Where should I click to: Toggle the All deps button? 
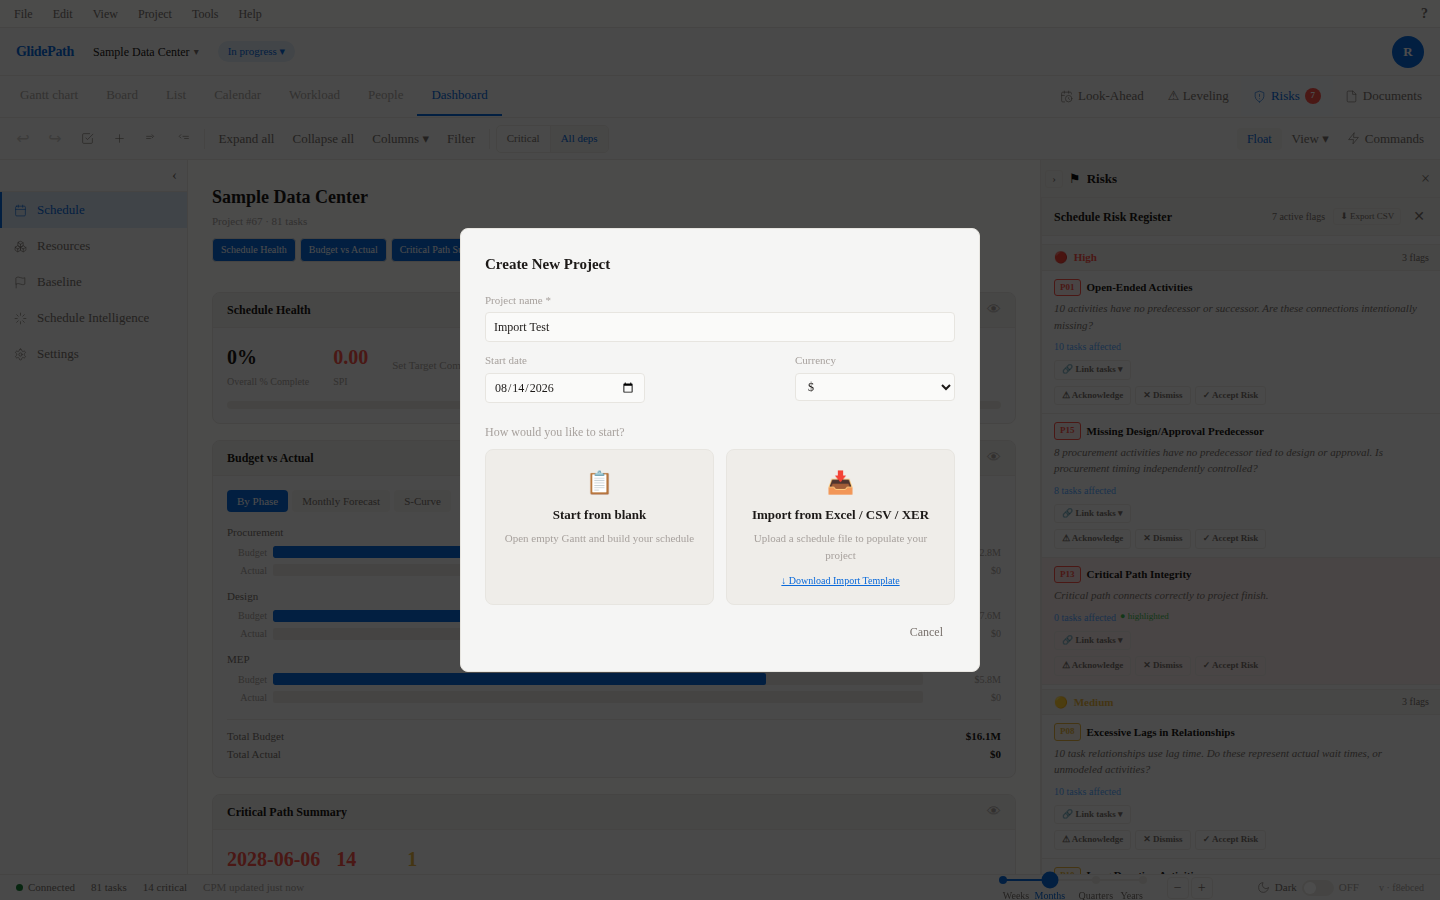(x=579, y=139)
